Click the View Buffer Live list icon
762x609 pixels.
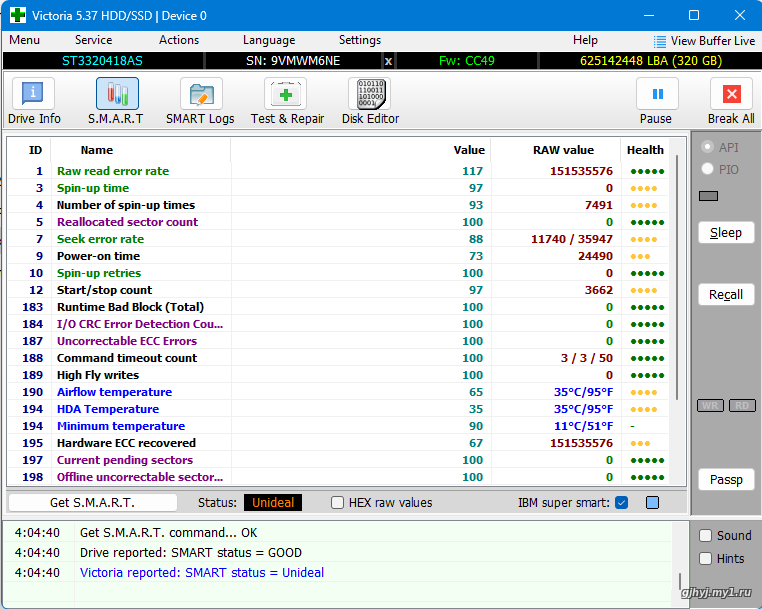(x=659, y=41)
